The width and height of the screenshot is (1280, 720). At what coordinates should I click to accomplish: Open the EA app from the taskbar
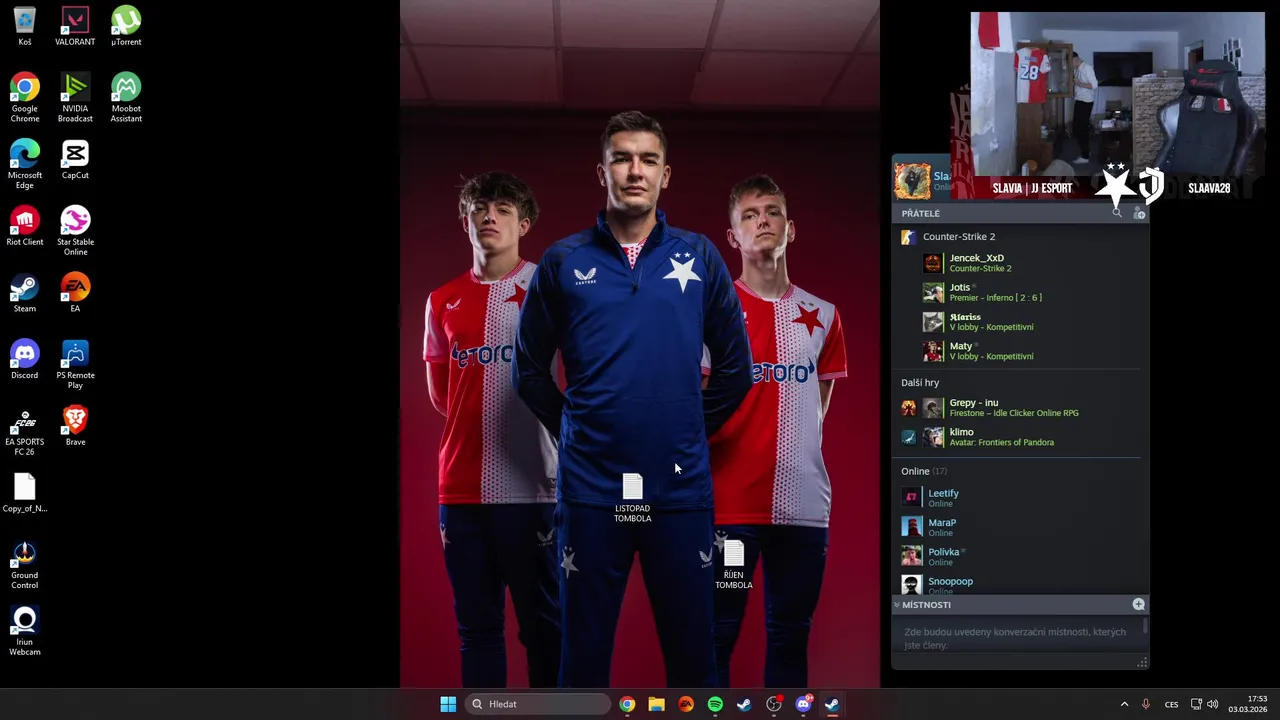click(x=686, y=704)
